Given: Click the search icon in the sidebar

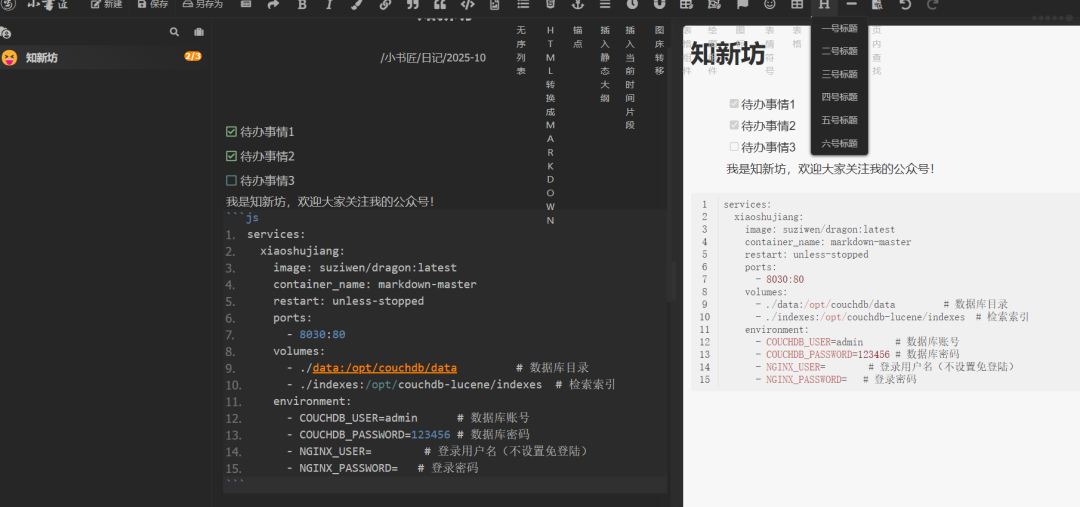Looking at the screenshot, I should (175, 32).
